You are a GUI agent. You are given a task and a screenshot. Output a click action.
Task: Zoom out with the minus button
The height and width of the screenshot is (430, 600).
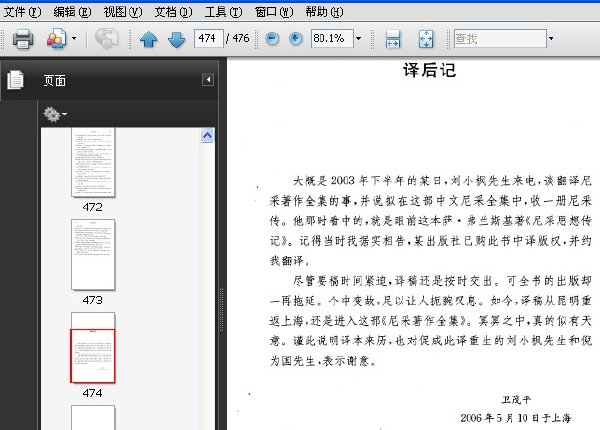click(272, 39)
